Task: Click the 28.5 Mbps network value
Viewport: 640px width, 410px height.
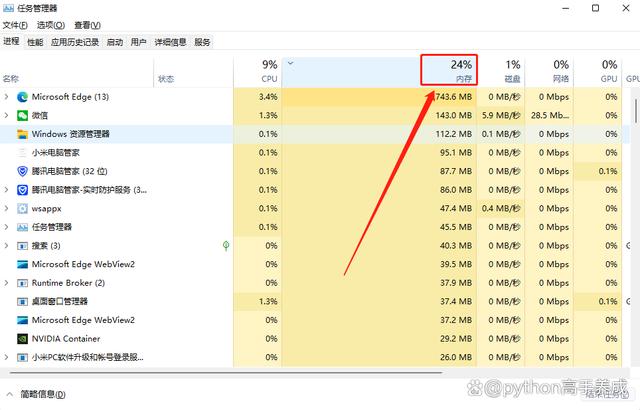Action: pos(550,115)
